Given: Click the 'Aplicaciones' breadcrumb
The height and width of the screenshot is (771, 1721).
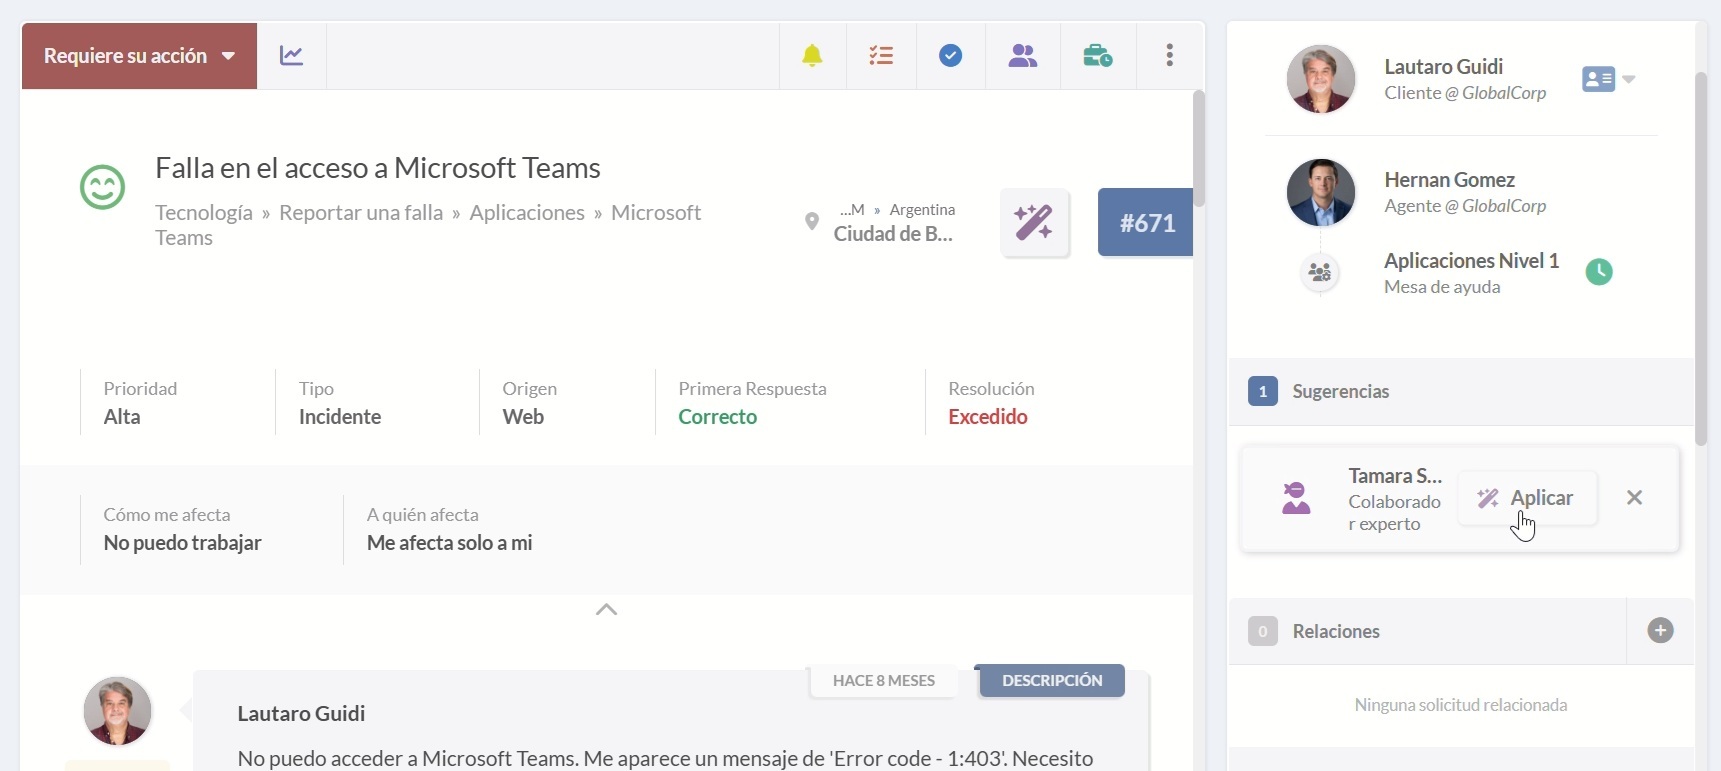Looking at the screenshot, I should (x=527, y=212).
